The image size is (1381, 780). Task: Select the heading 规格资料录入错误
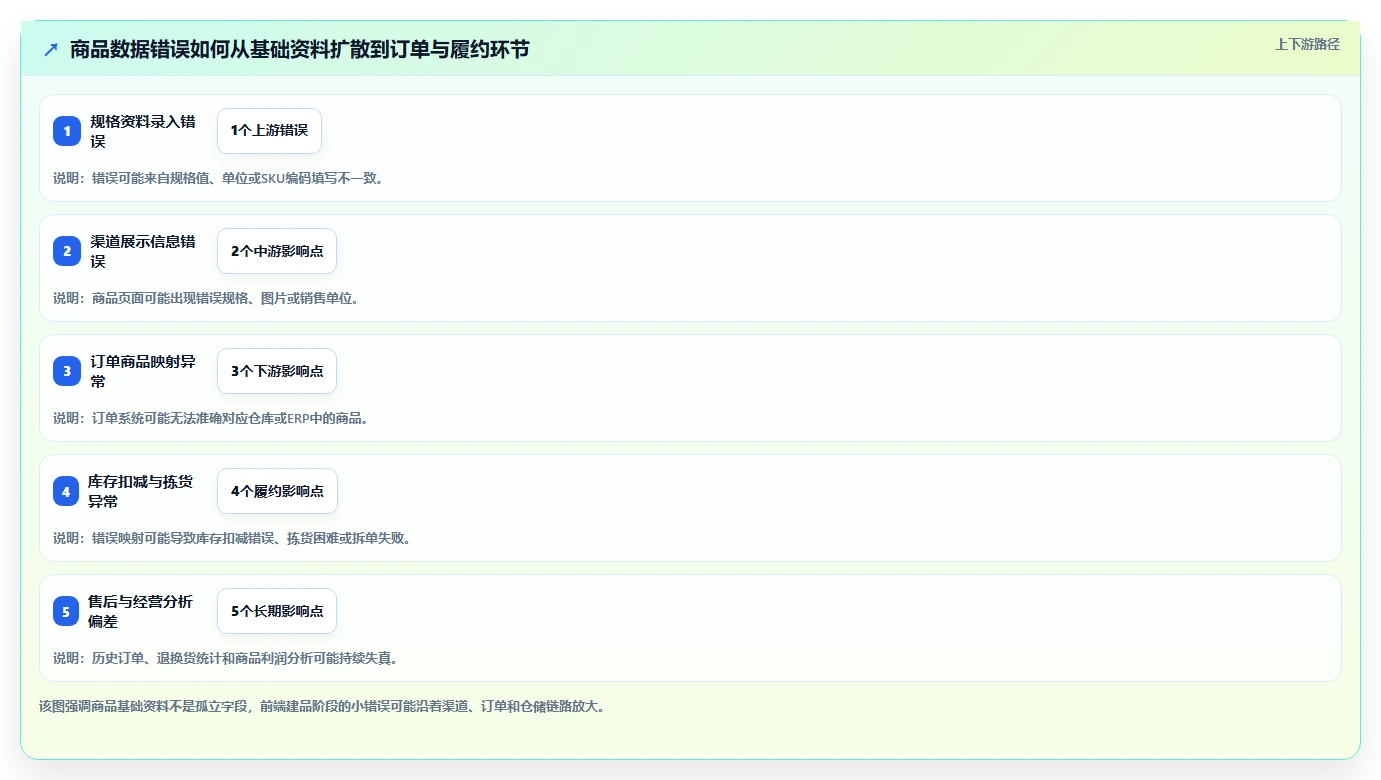[143, 131]
